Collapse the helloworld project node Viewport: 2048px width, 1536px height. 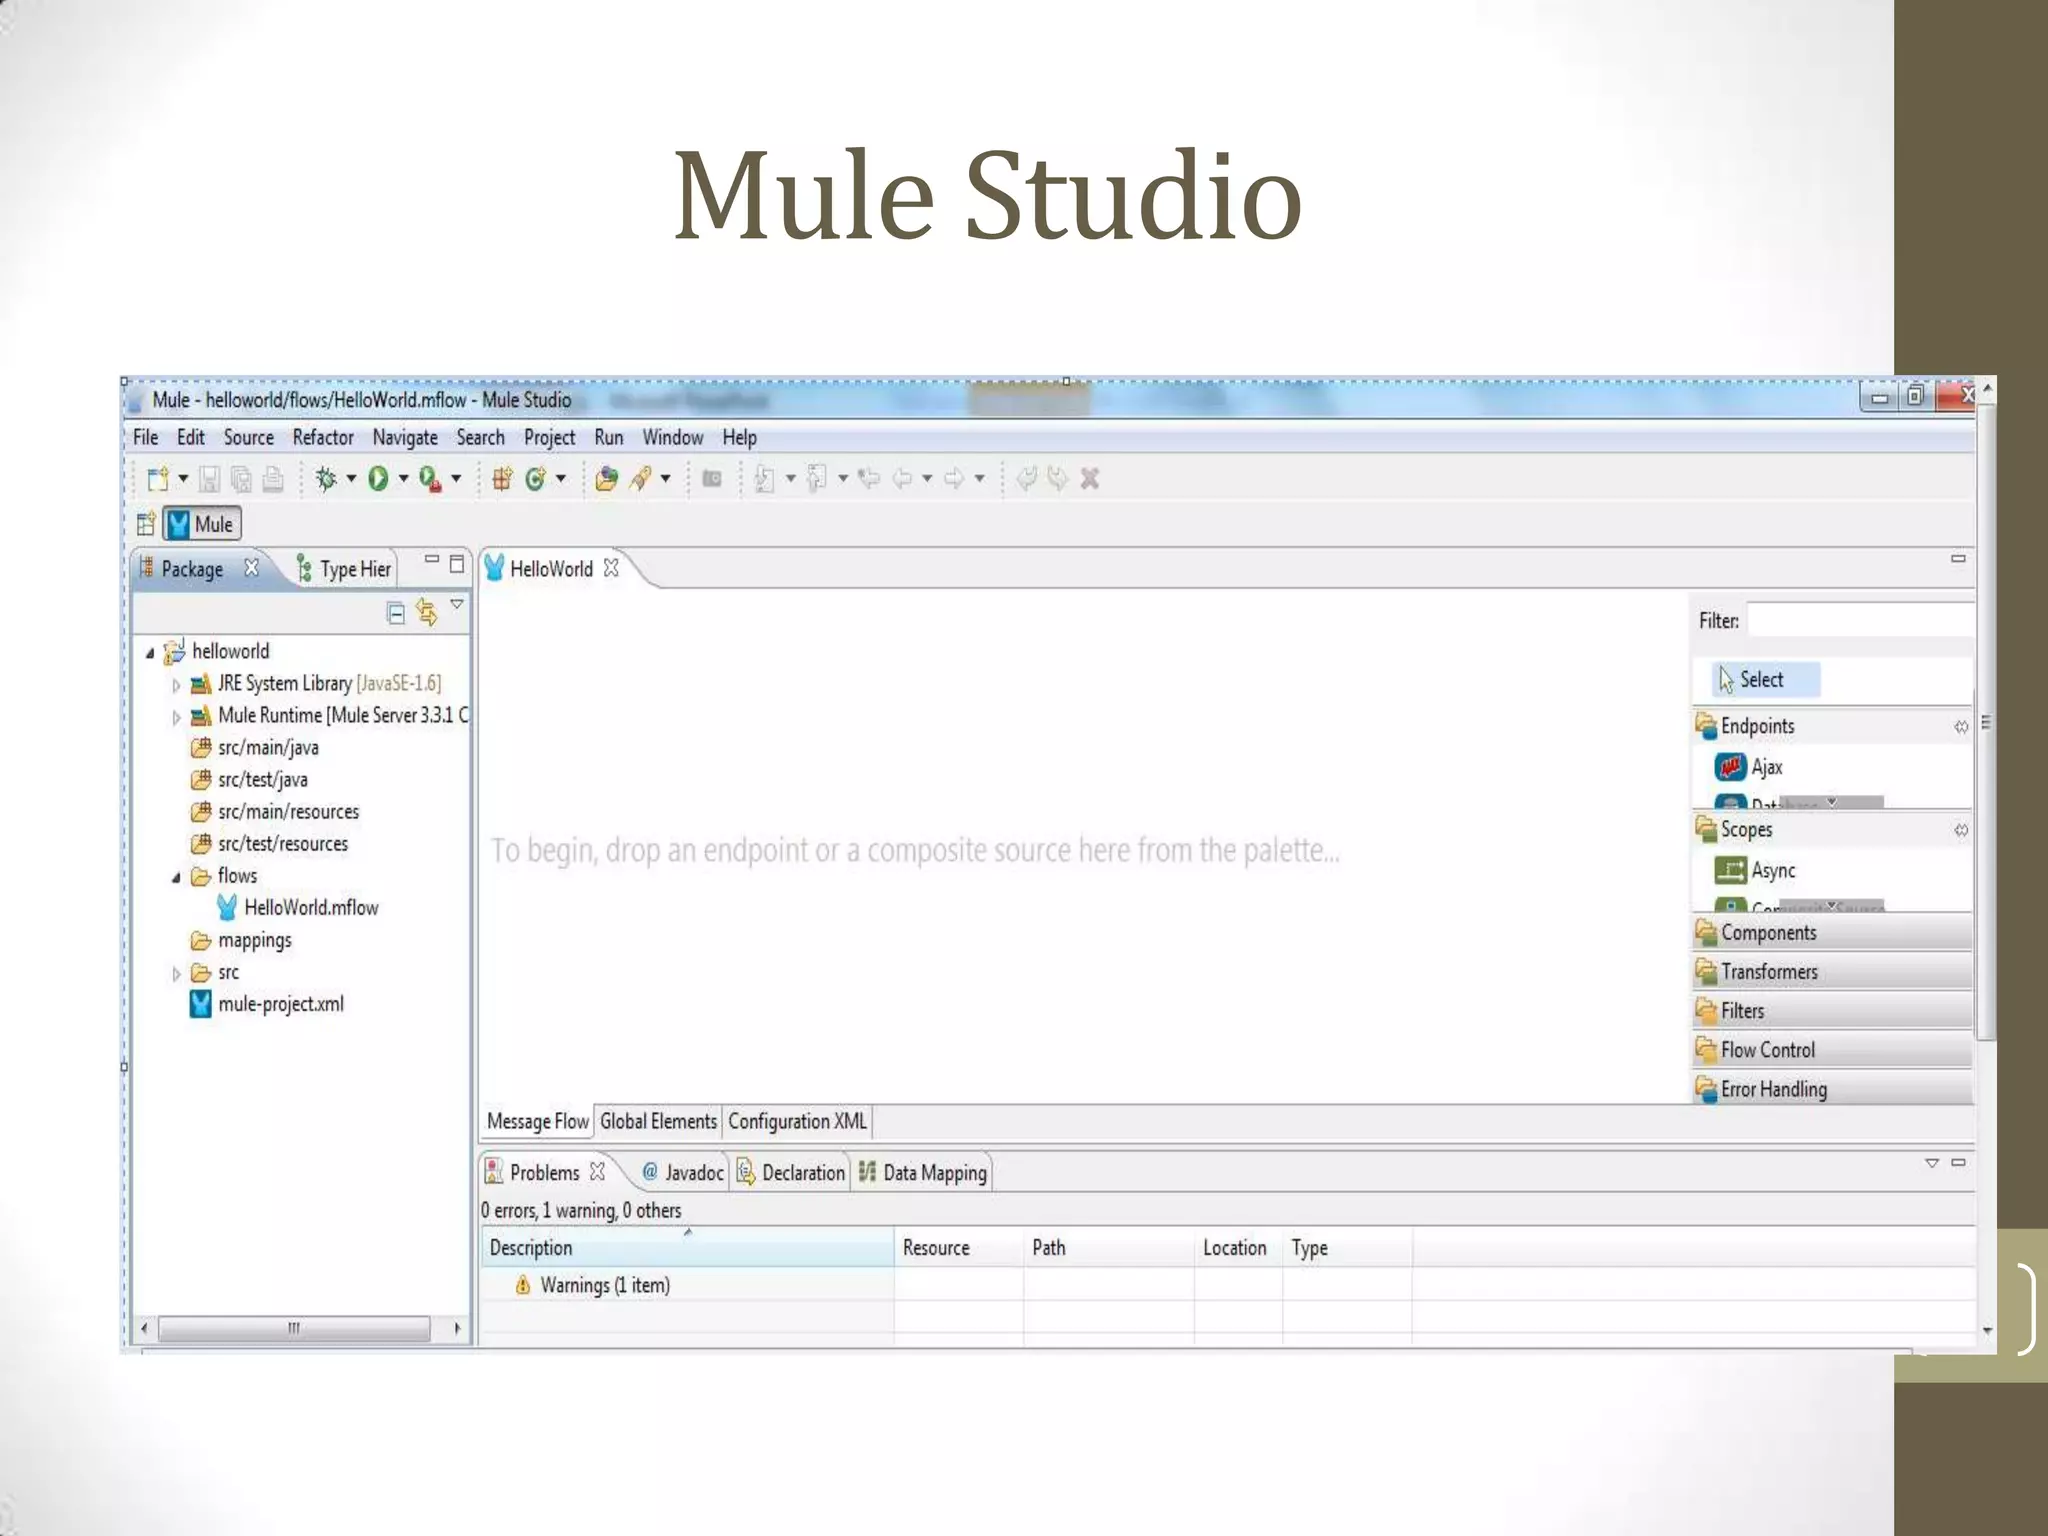point(150,653)
